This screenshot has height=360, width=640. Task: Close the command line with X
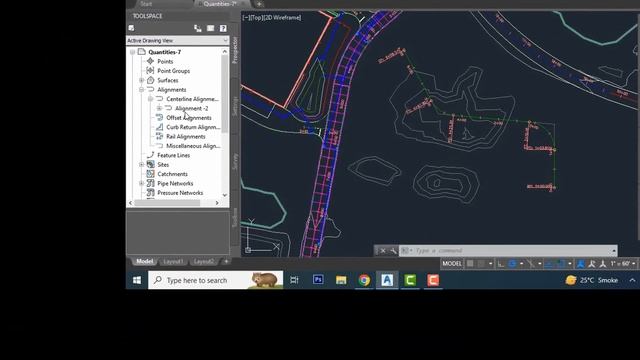pos(383,251)
